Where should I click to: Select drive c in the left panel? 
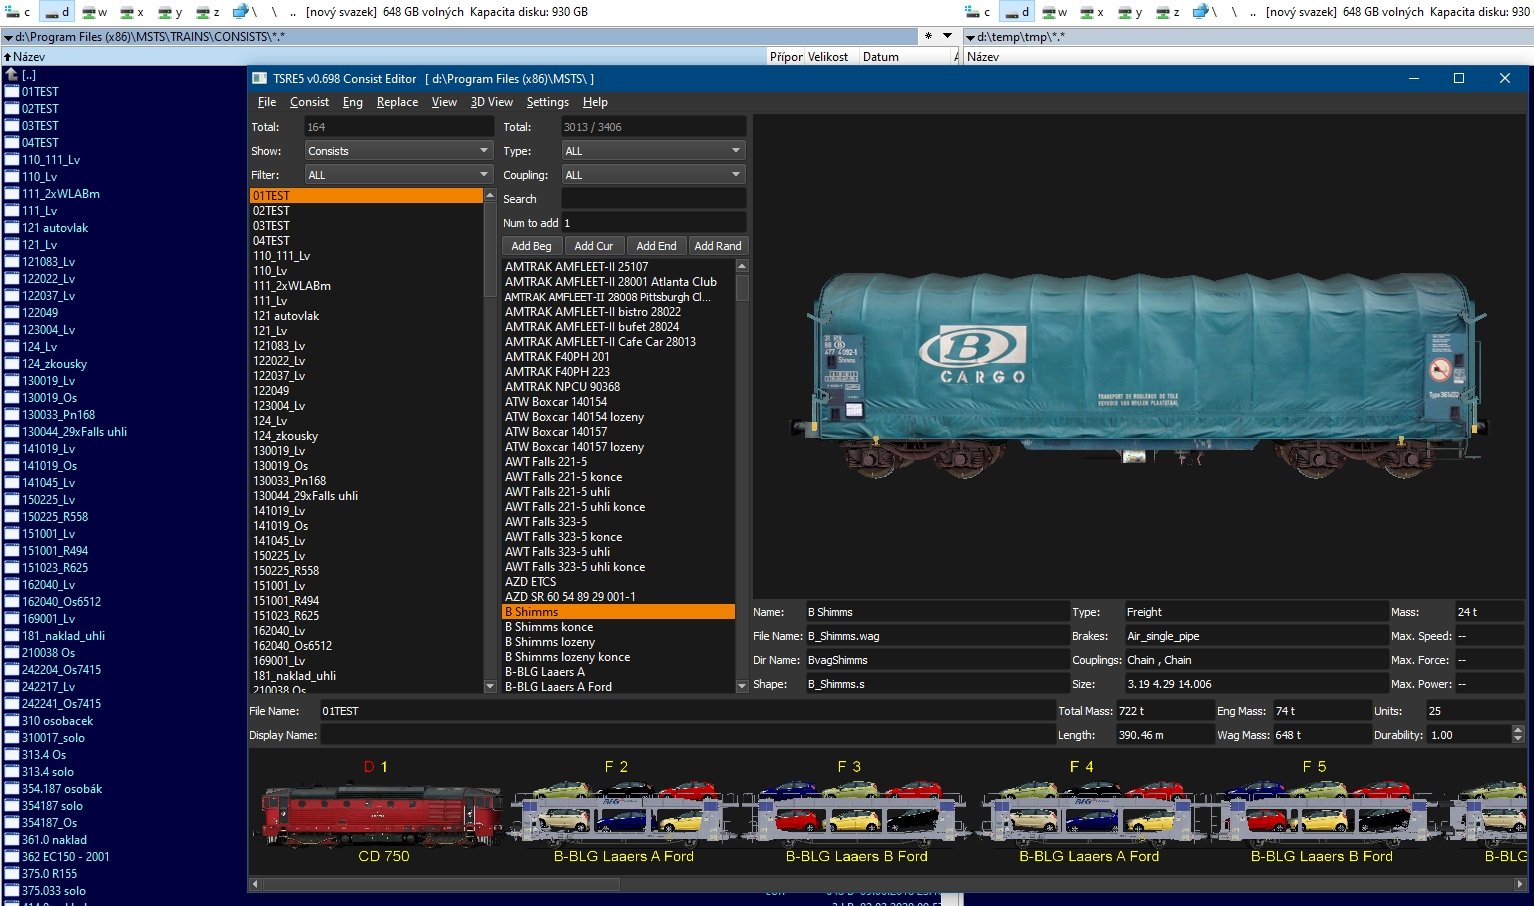(x=18, y=12)
